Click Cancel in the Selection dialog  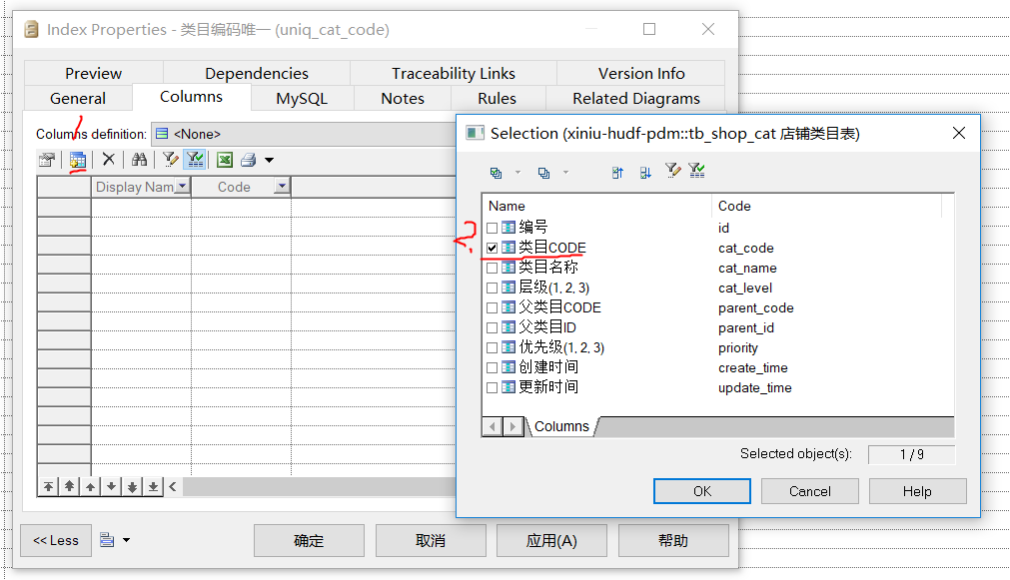coord(810,491)
